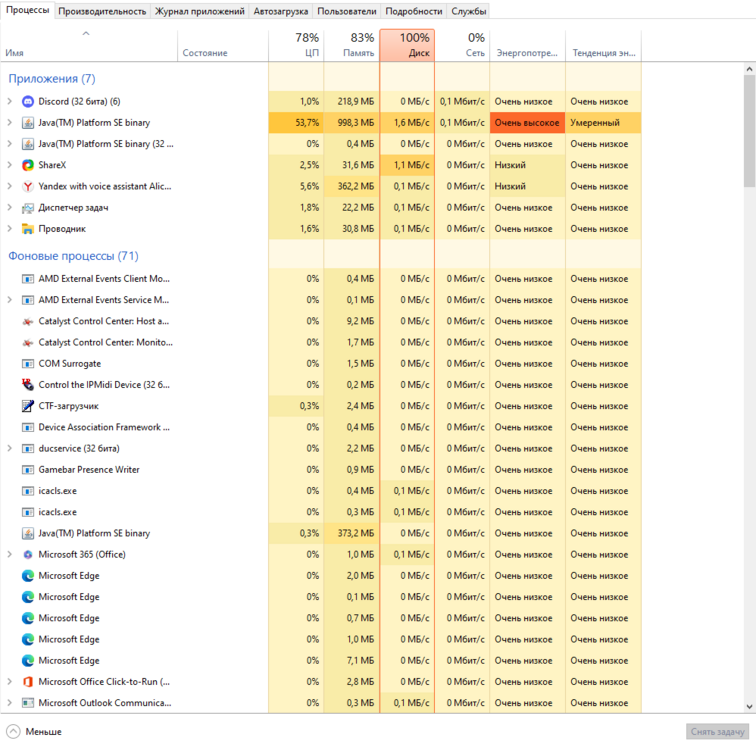This screenshot has width=756, height=750.
Task: Click the Java (32 бита) process icon
Action: 28,144
